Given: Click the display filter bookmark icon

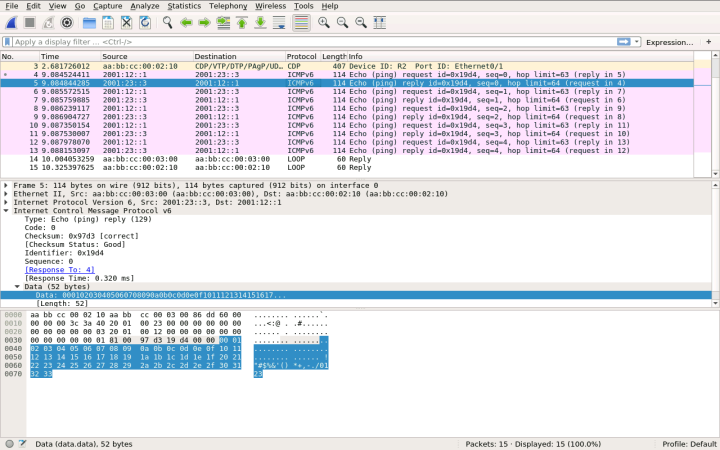Looking at the screenshot, I should tap(8, 42).
